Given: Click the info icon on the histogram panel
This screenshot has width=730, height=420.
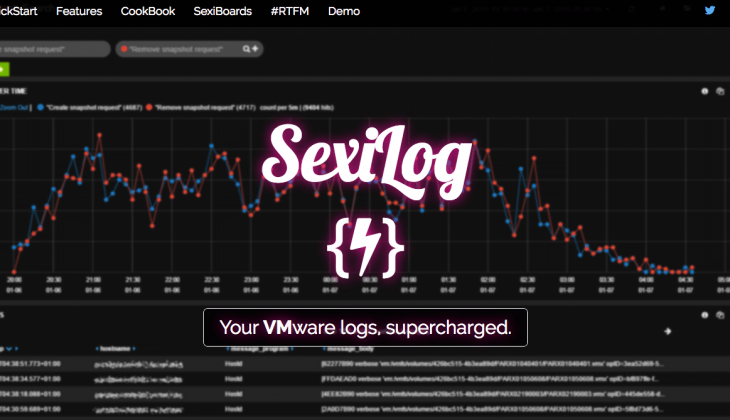Looking at the screenshot, I should pos(705,91).
